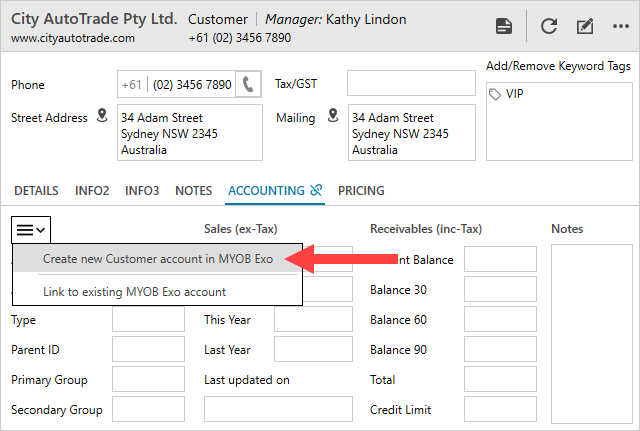The height and width of the screenshot is (431, 640).
Task: Click the Last updated on field
Action: point(278,410)
